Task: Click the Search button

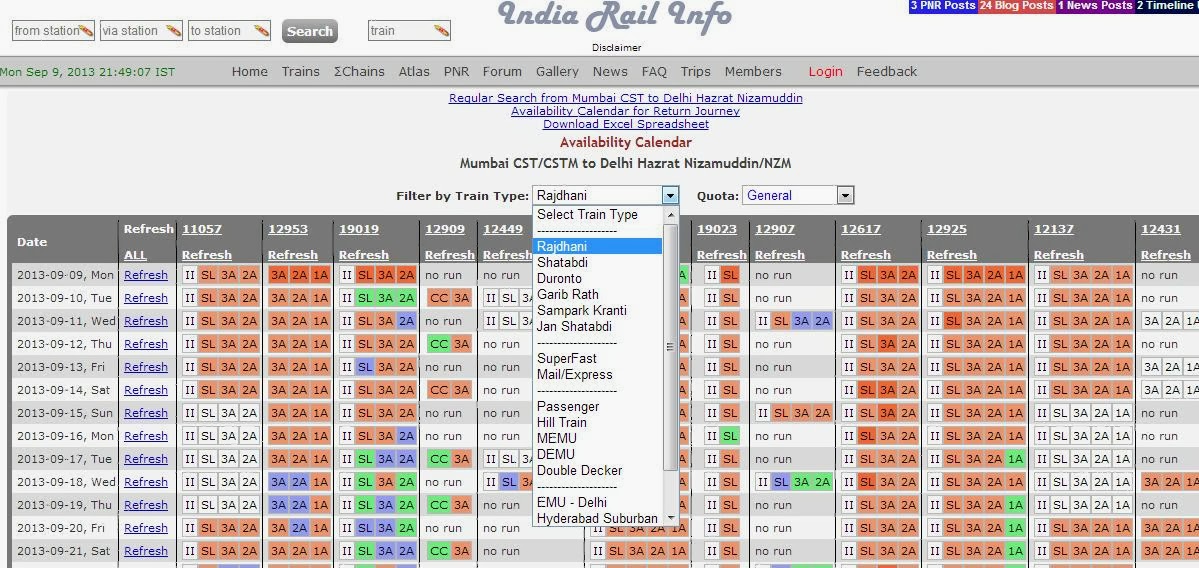Action: 310,31
